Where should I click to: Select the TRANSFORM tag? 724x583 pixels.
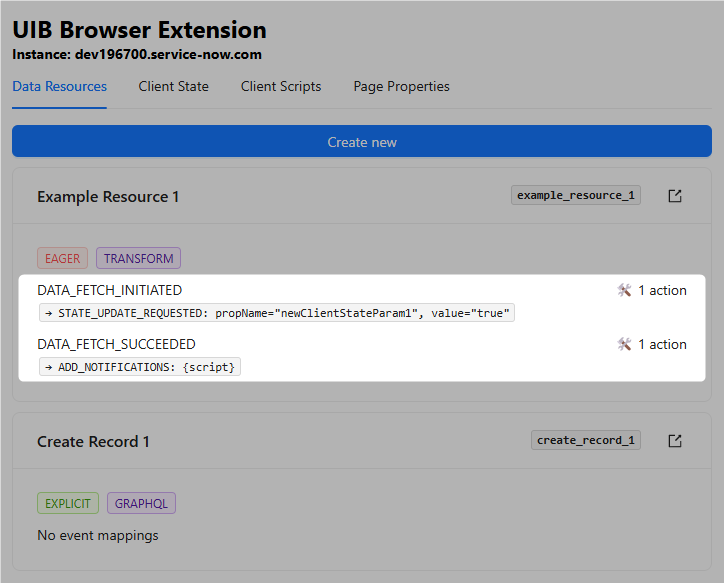tap(138, 259)
